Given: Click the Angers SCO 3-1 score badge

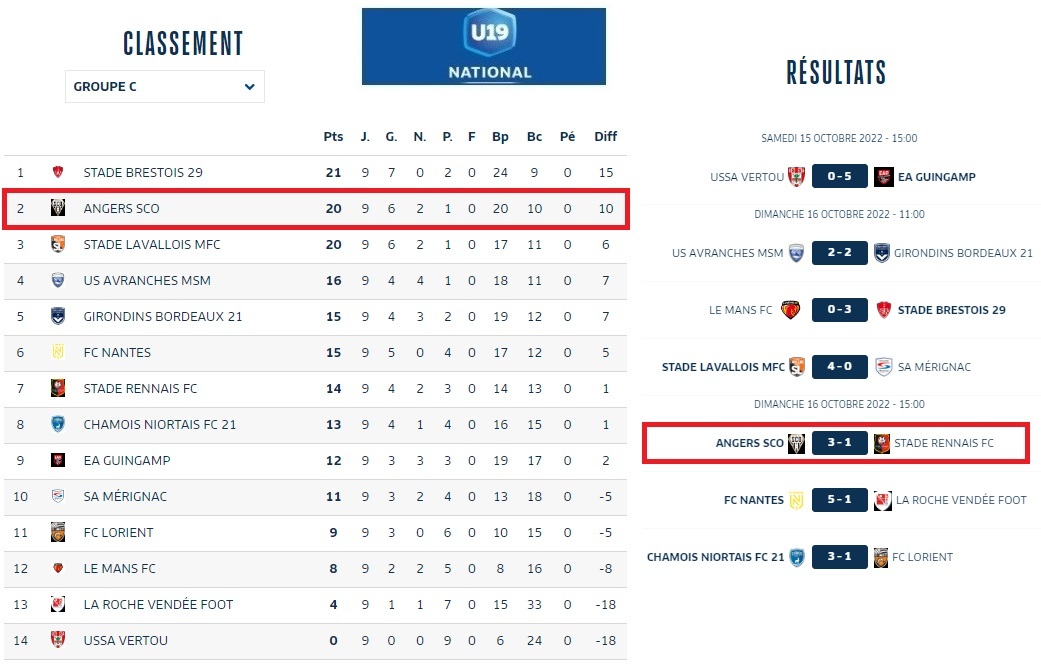Looking at the screenshot, I should point(840,443).
